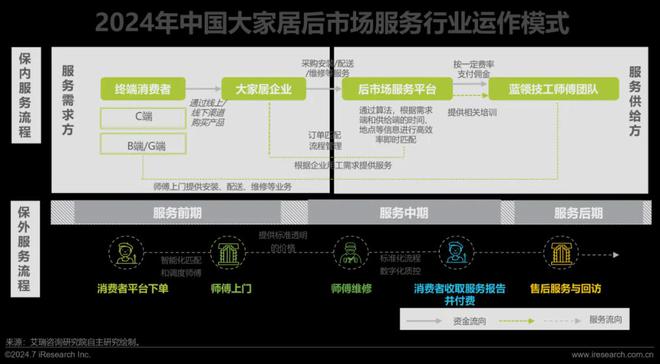This screenshot has height=364, width=660.
Task: Click the 数字化质控 annotation
Action: 400,271
